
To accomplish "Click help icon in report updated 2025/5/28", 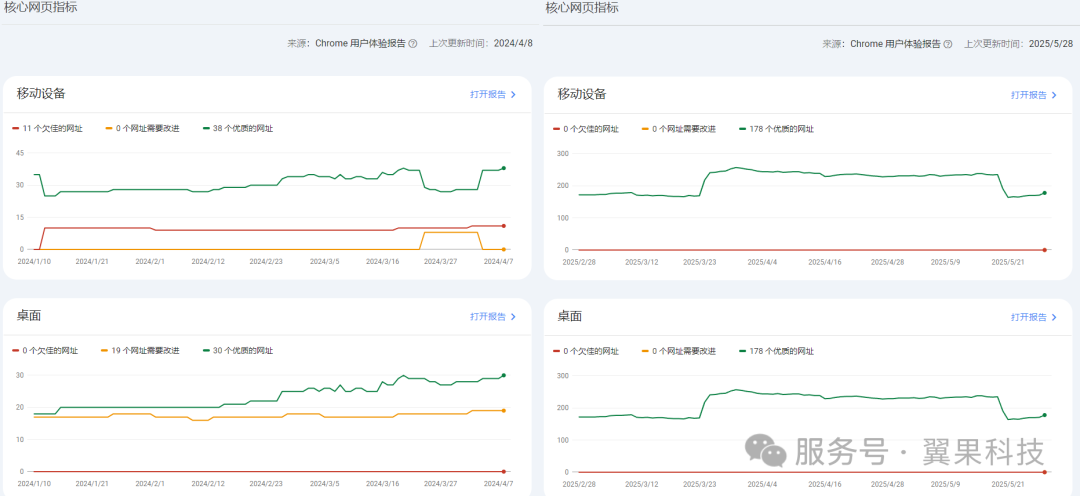I will tap(954, 44).
